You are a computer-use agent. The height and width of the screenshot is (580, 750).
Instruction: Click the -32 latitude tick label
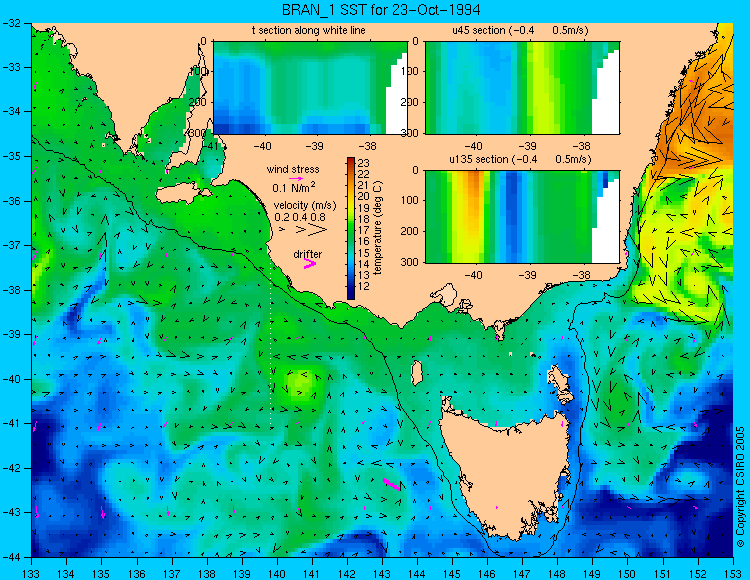[x=13, y=23]
